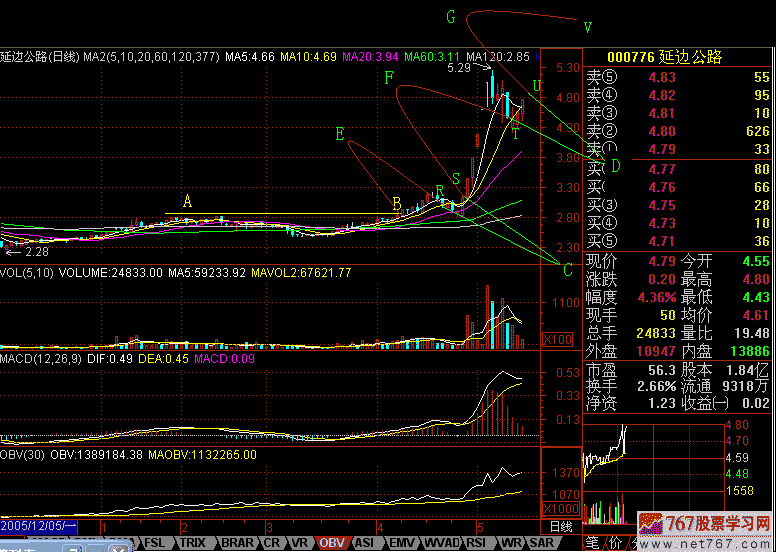Open the 价 price distribution tab

[x=617, y=542]
